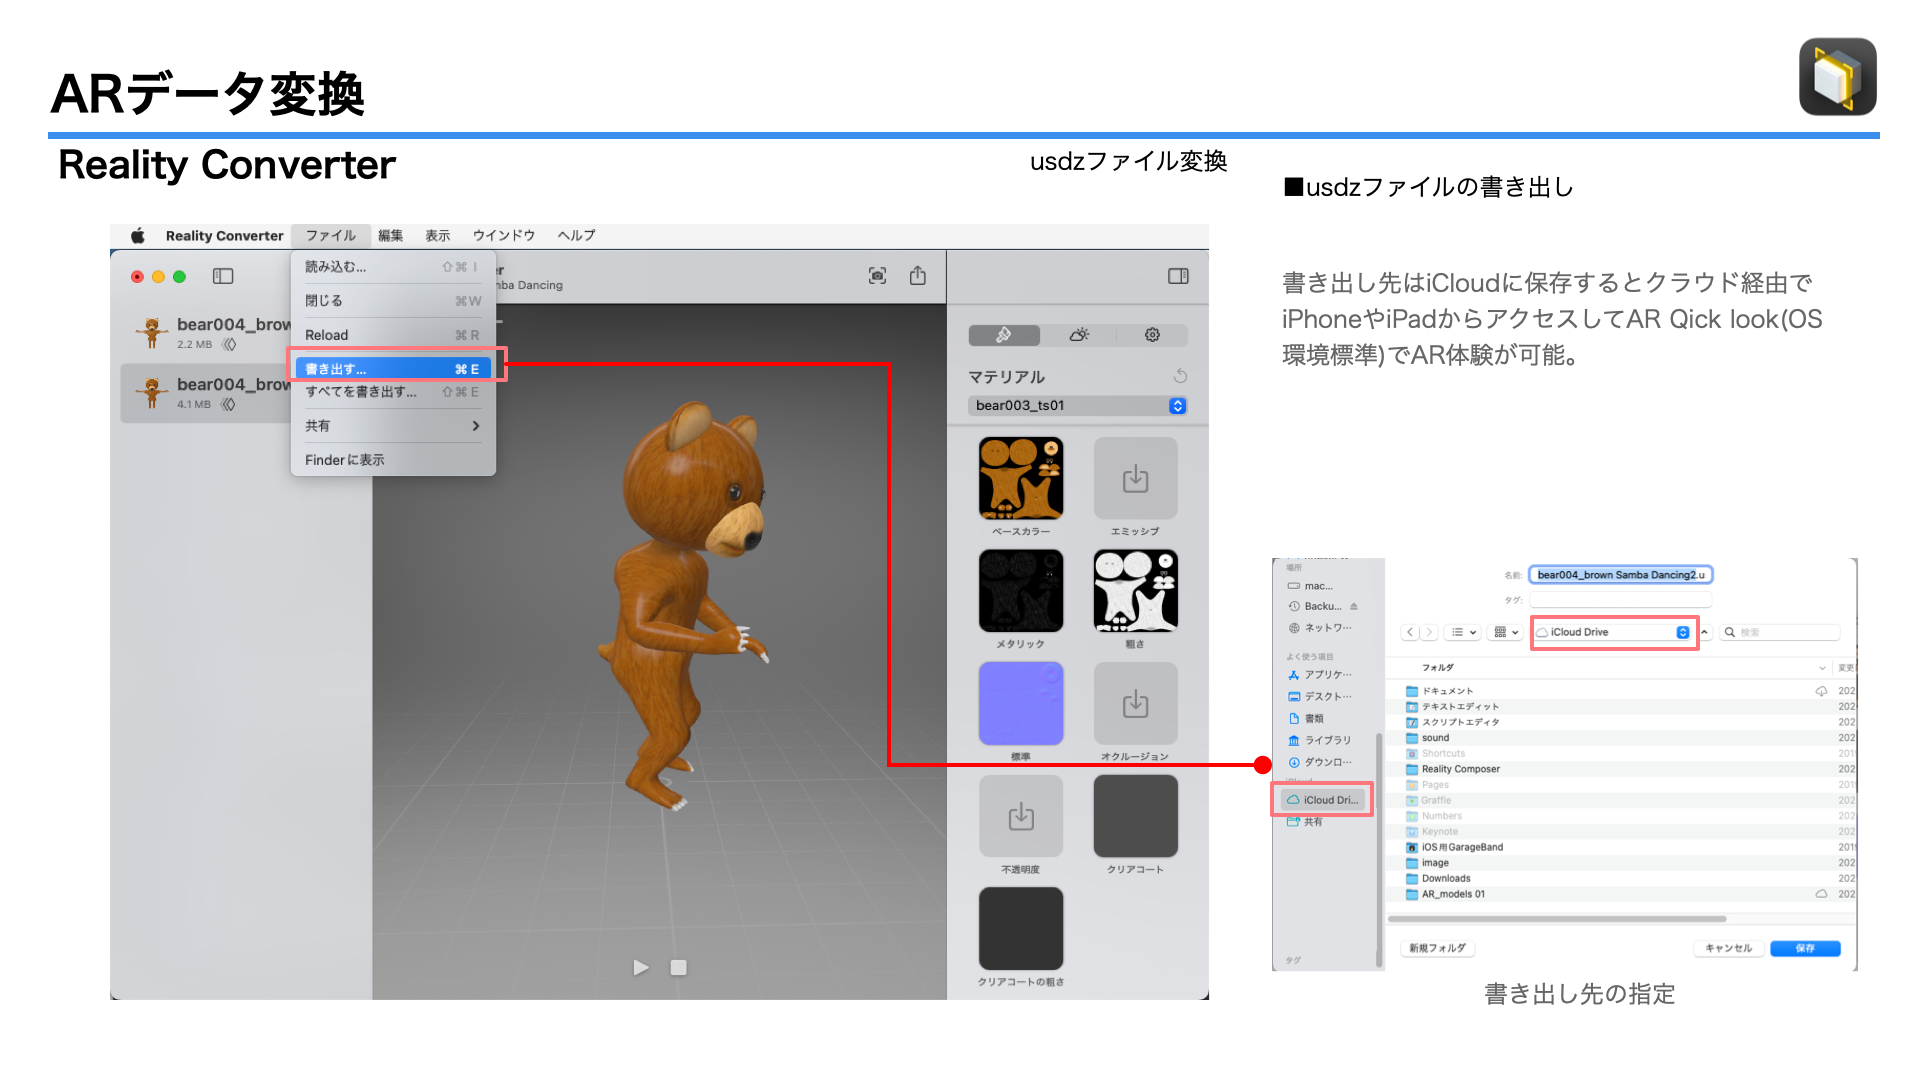This screenshot has height=1080, width=1920.
Task: Expand the 共有 submenu
Action: coord(393,426)
